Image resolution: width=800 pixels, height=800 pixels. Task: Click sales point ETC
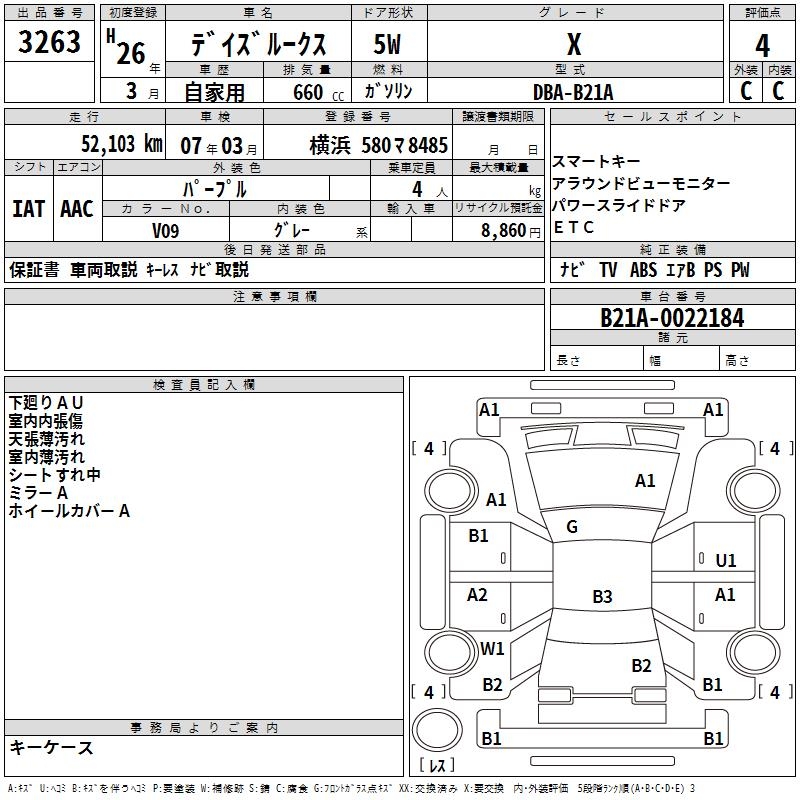(573, 227)
